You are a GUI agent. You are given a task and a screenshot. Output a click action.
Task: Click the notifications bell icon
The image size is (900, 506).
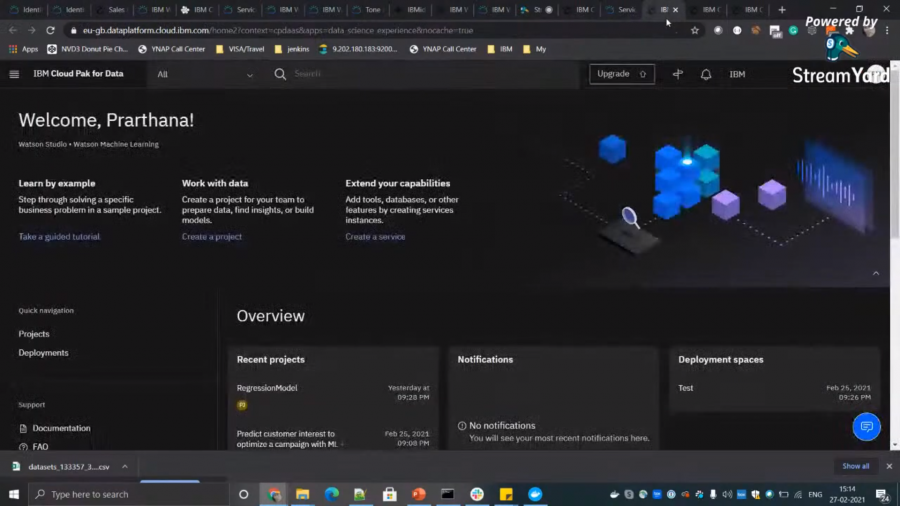click(x=706, y=74)
